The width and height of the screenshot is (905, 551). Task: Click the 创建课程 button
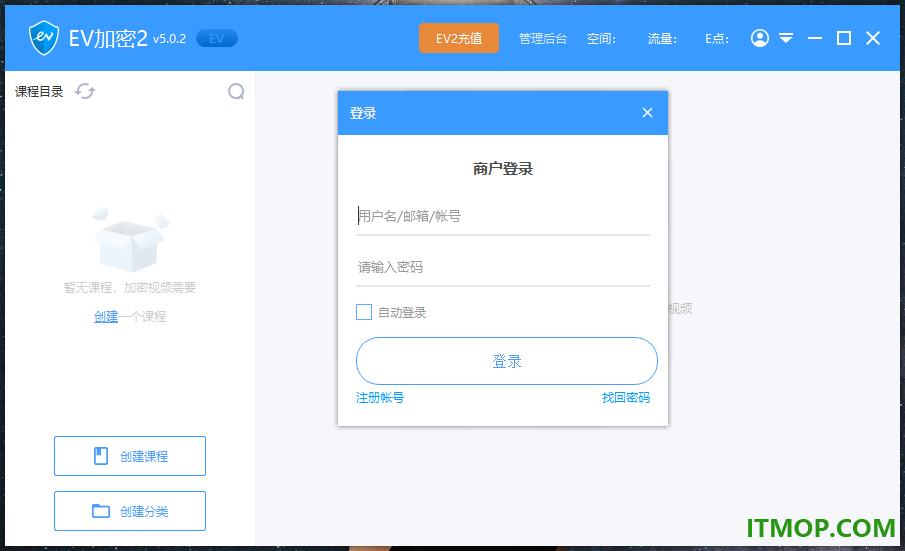130,456
